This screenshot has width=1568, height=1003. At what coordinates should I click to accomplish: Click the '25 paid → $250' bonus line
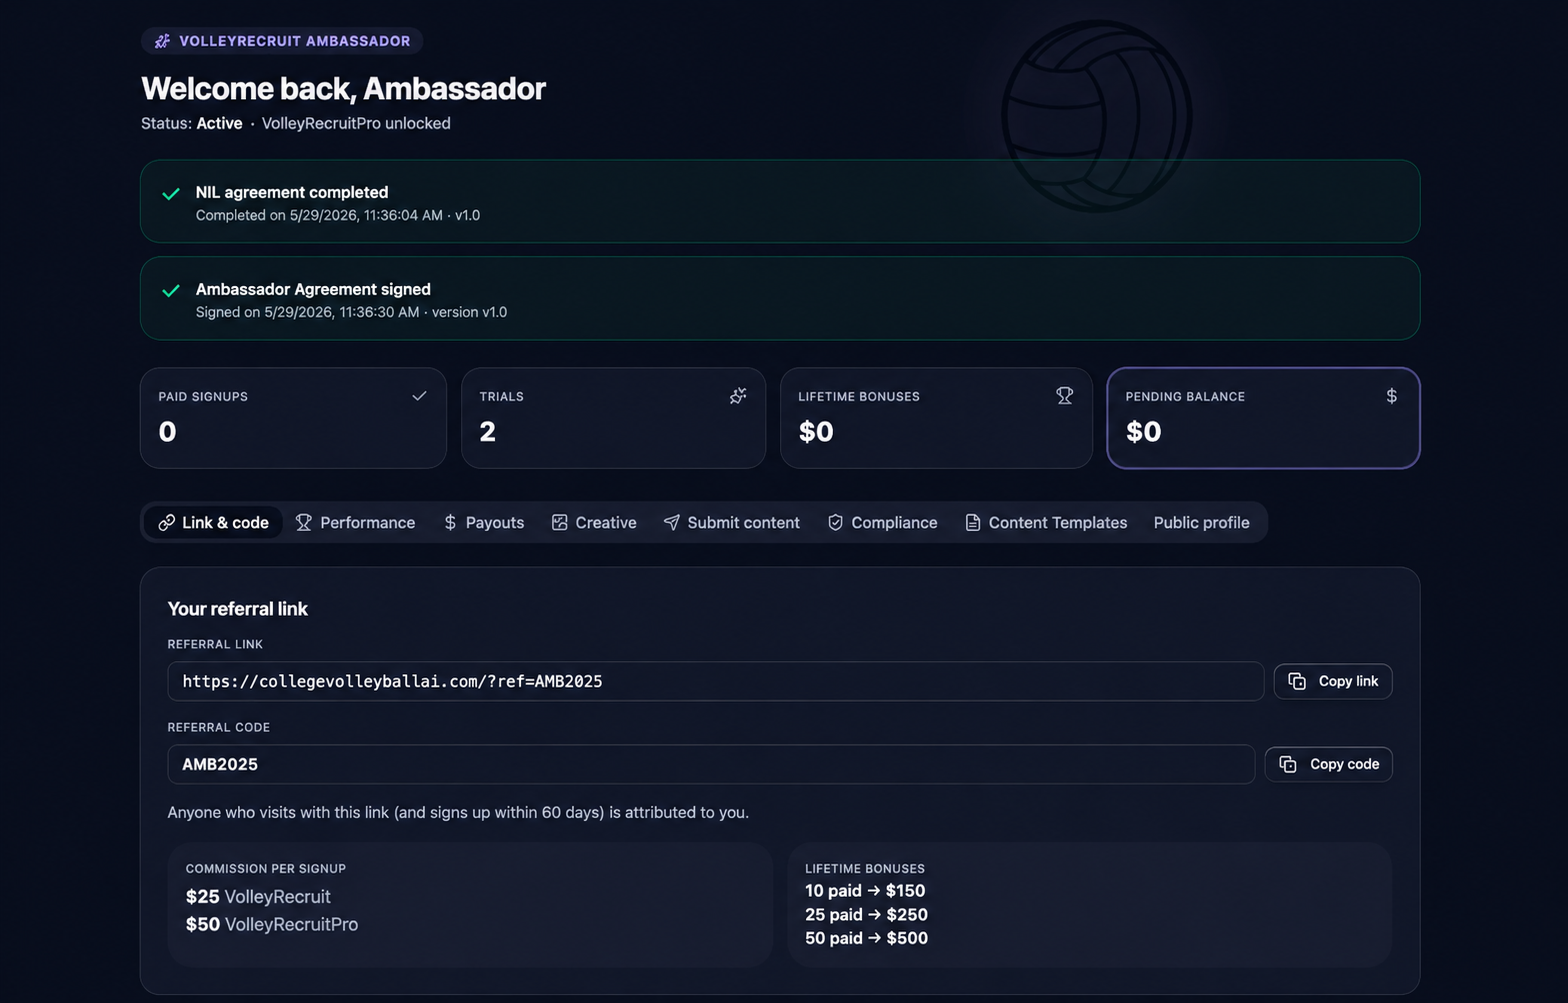coord(866,915)
